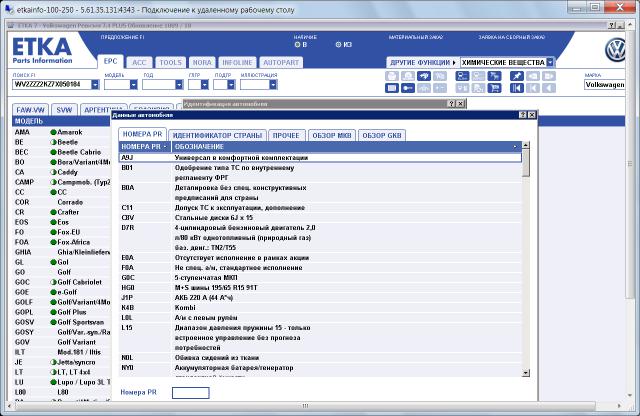Screen dimensions: 640x416
Task: Open the ПРОЧЕЕ tab
Action: [x=286, y=136]
